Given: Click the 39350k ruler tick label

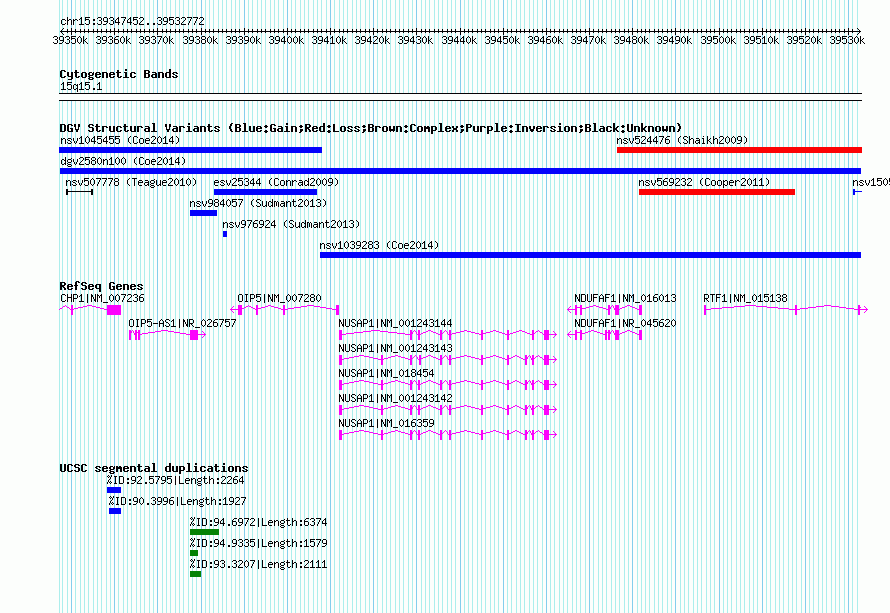Looking at the screenshot, I should pos(70,40).
